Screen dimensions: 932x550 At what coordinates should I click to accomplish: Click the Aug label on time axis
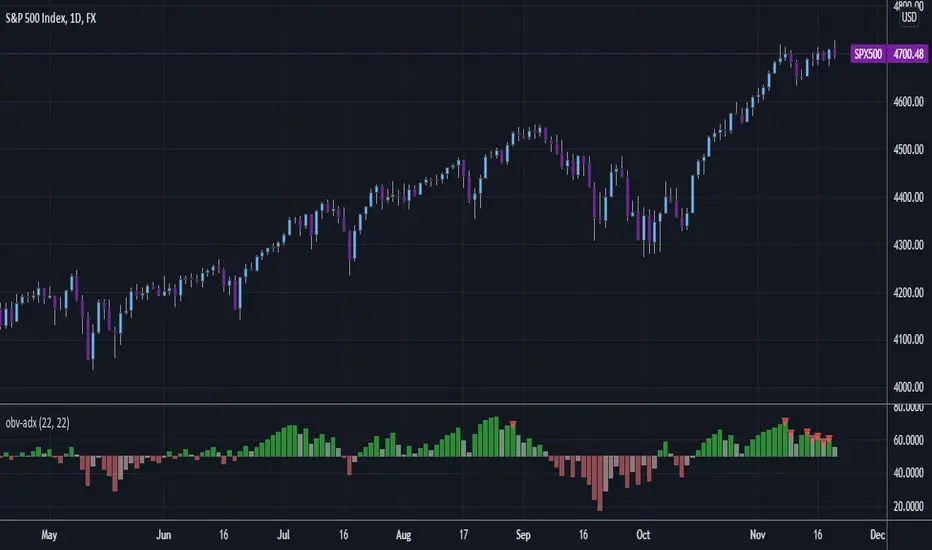point(404,535)
